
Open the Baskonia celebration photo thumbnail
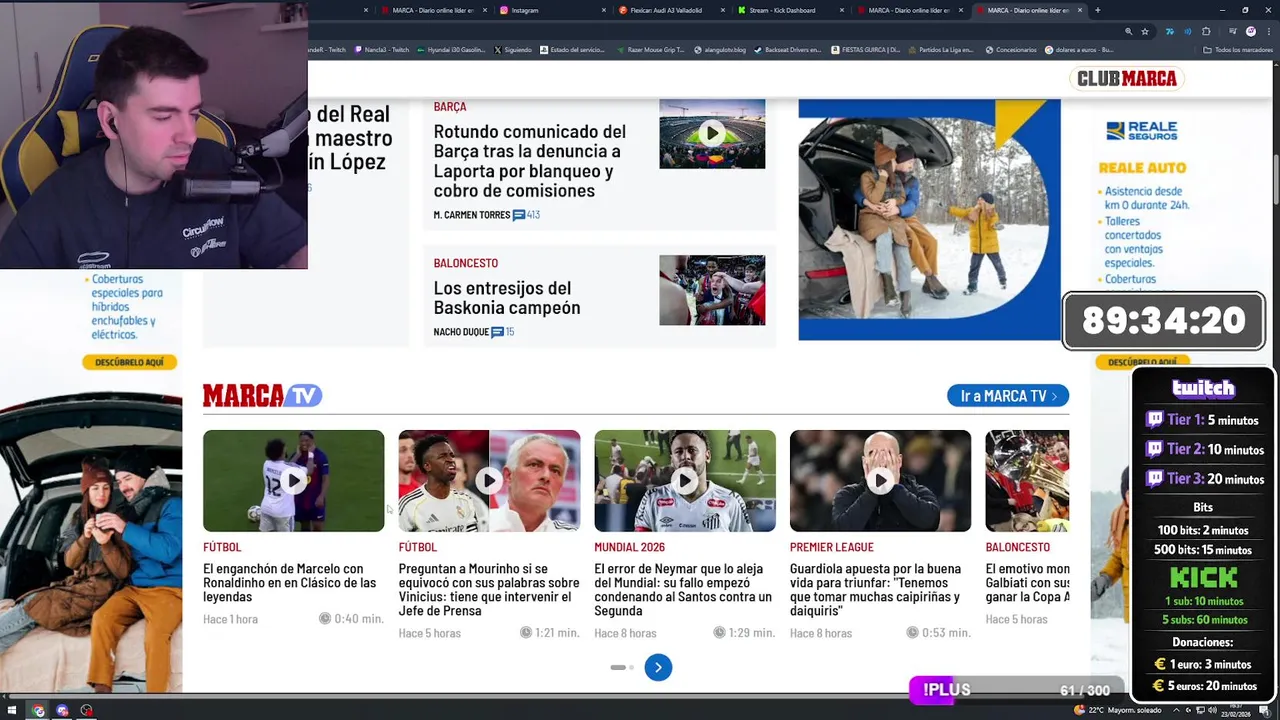coord(712,290)
